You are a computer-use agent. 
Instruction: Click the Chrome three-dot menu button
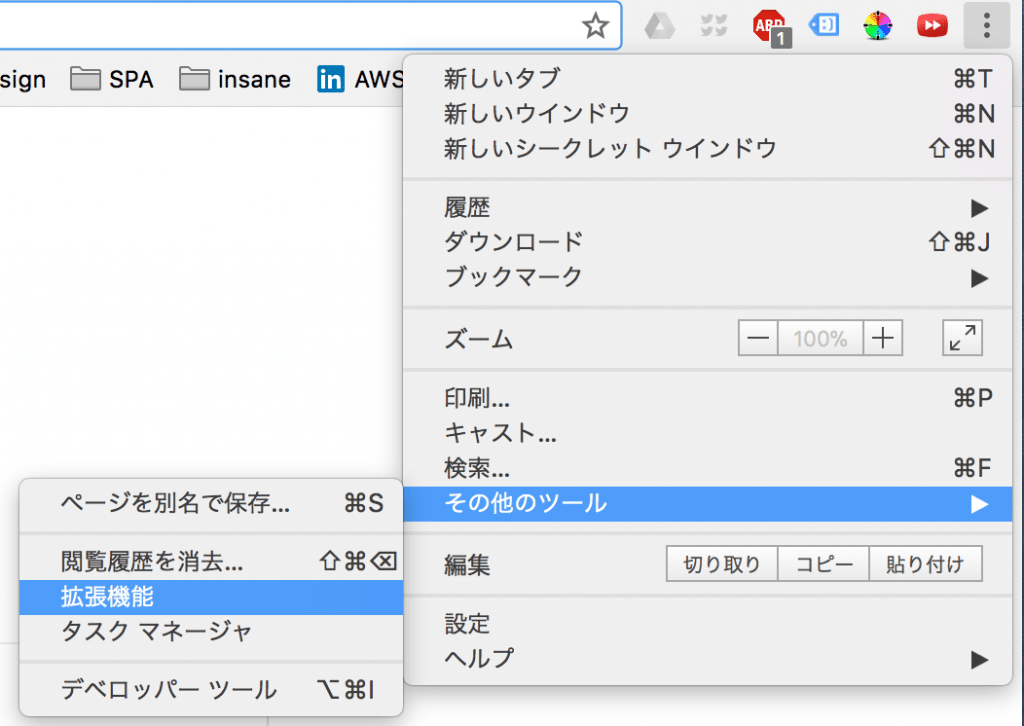tap(986, 25)
